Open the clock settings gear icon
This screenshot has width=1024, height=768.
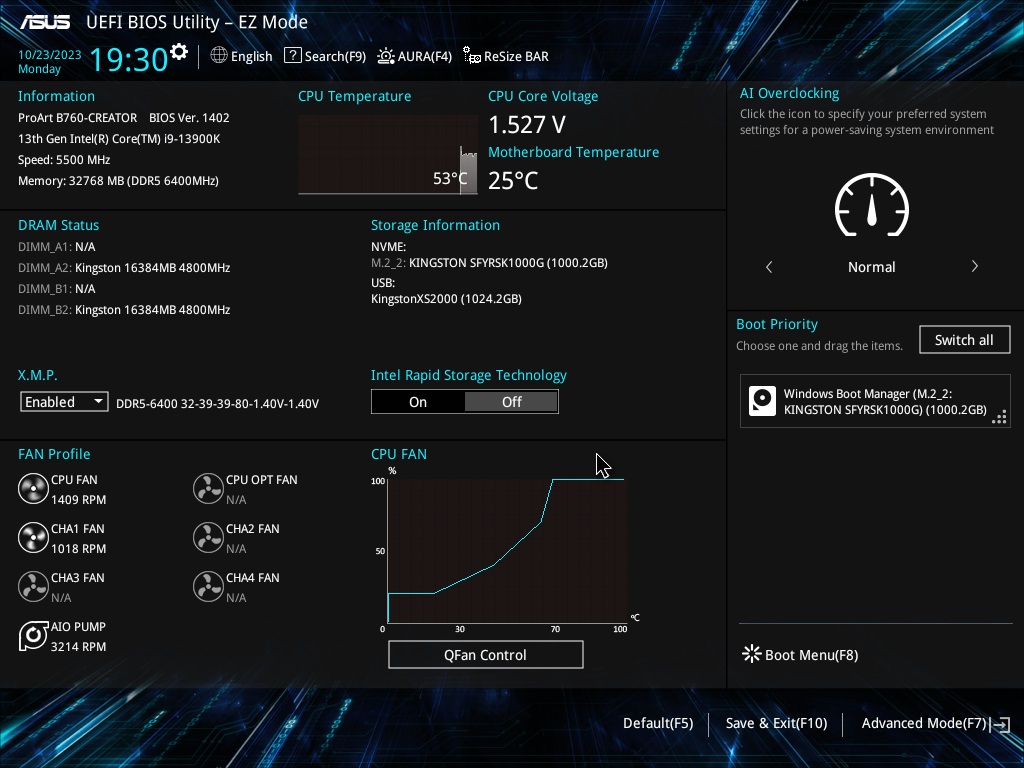click(179, 52)
